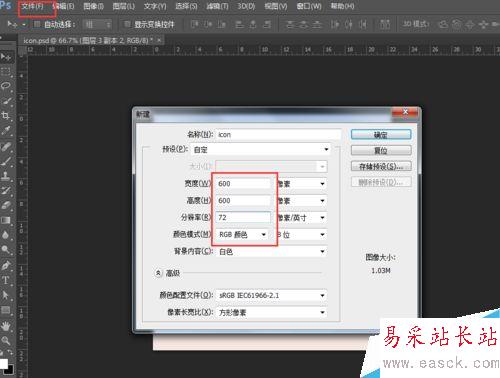Collapse the 高级 advanced section
Screen dimensions: 500x378
158,273
